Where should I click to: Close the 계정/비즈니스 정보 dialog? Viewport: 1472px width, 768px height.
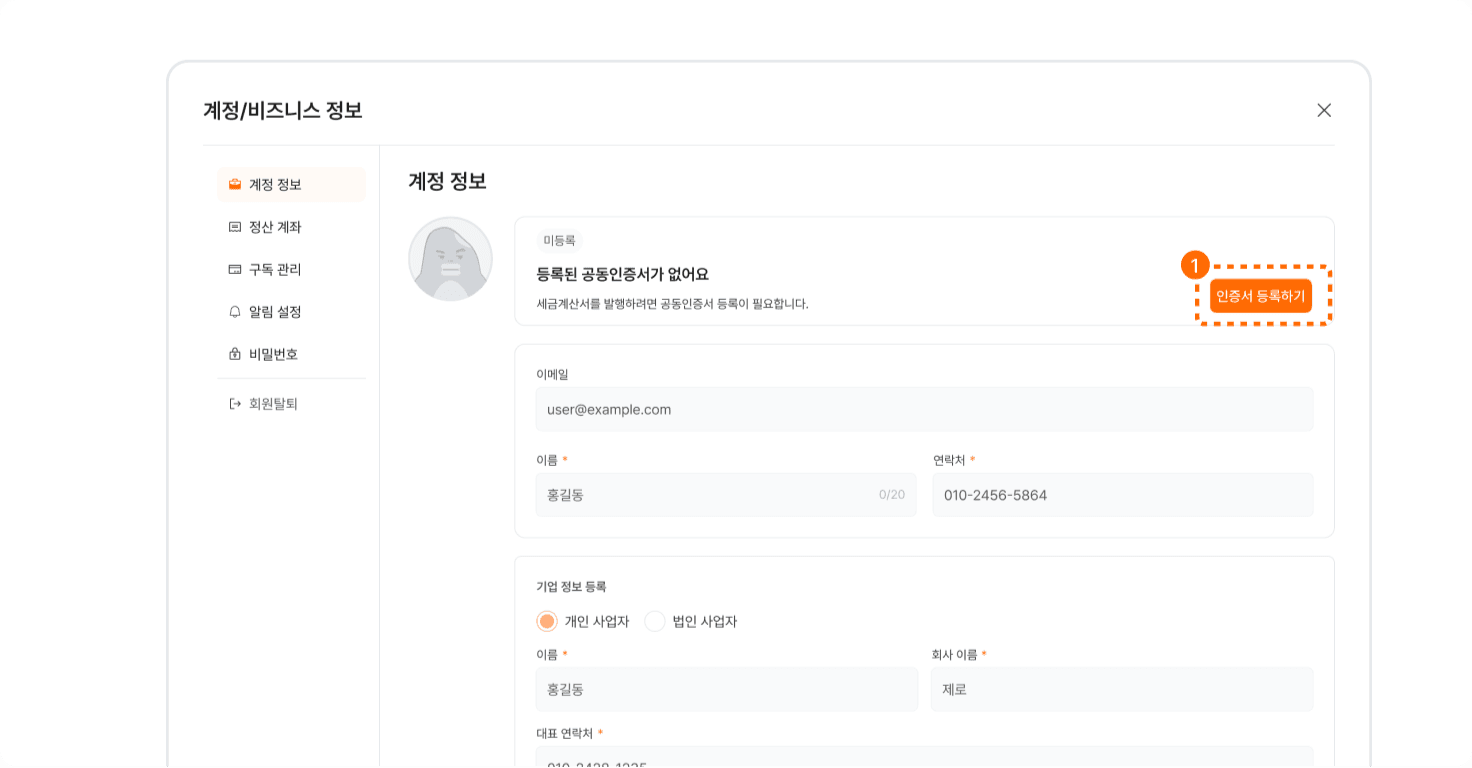point(1324,110)
